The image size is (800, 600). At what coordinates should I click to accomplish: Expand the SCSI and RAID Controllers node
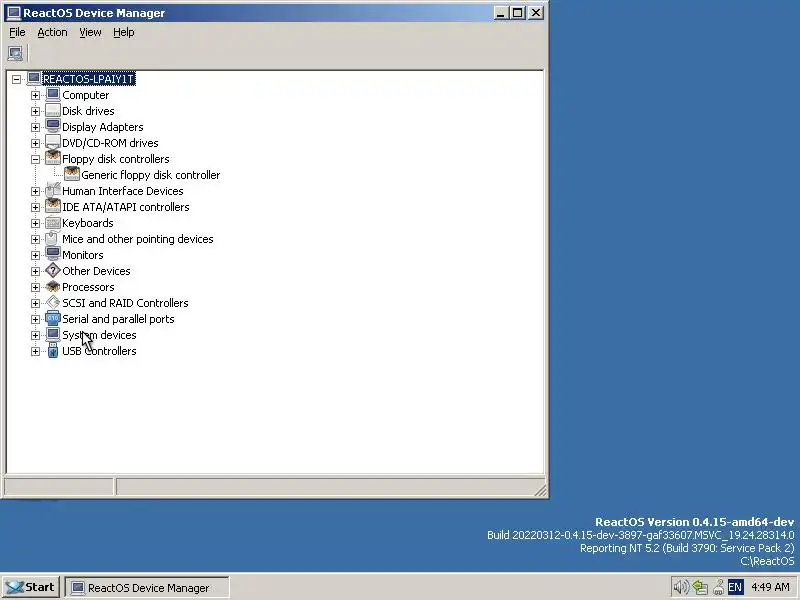35,303
